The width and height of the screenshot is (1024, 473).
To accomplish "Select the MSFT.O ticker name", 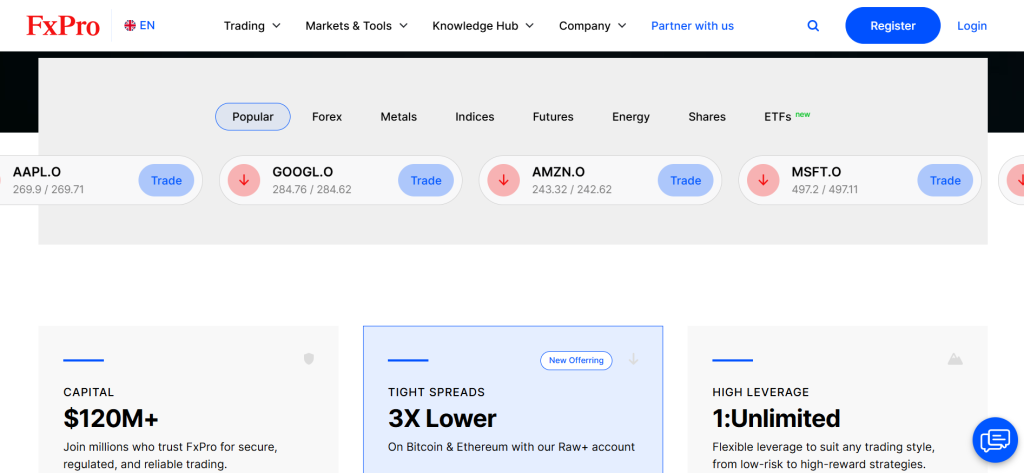I will [x=816, y=172].
